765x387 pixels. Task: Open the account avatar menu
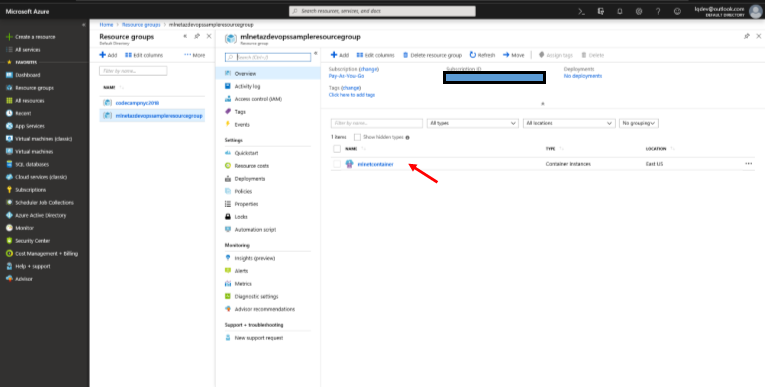(755, 11)
